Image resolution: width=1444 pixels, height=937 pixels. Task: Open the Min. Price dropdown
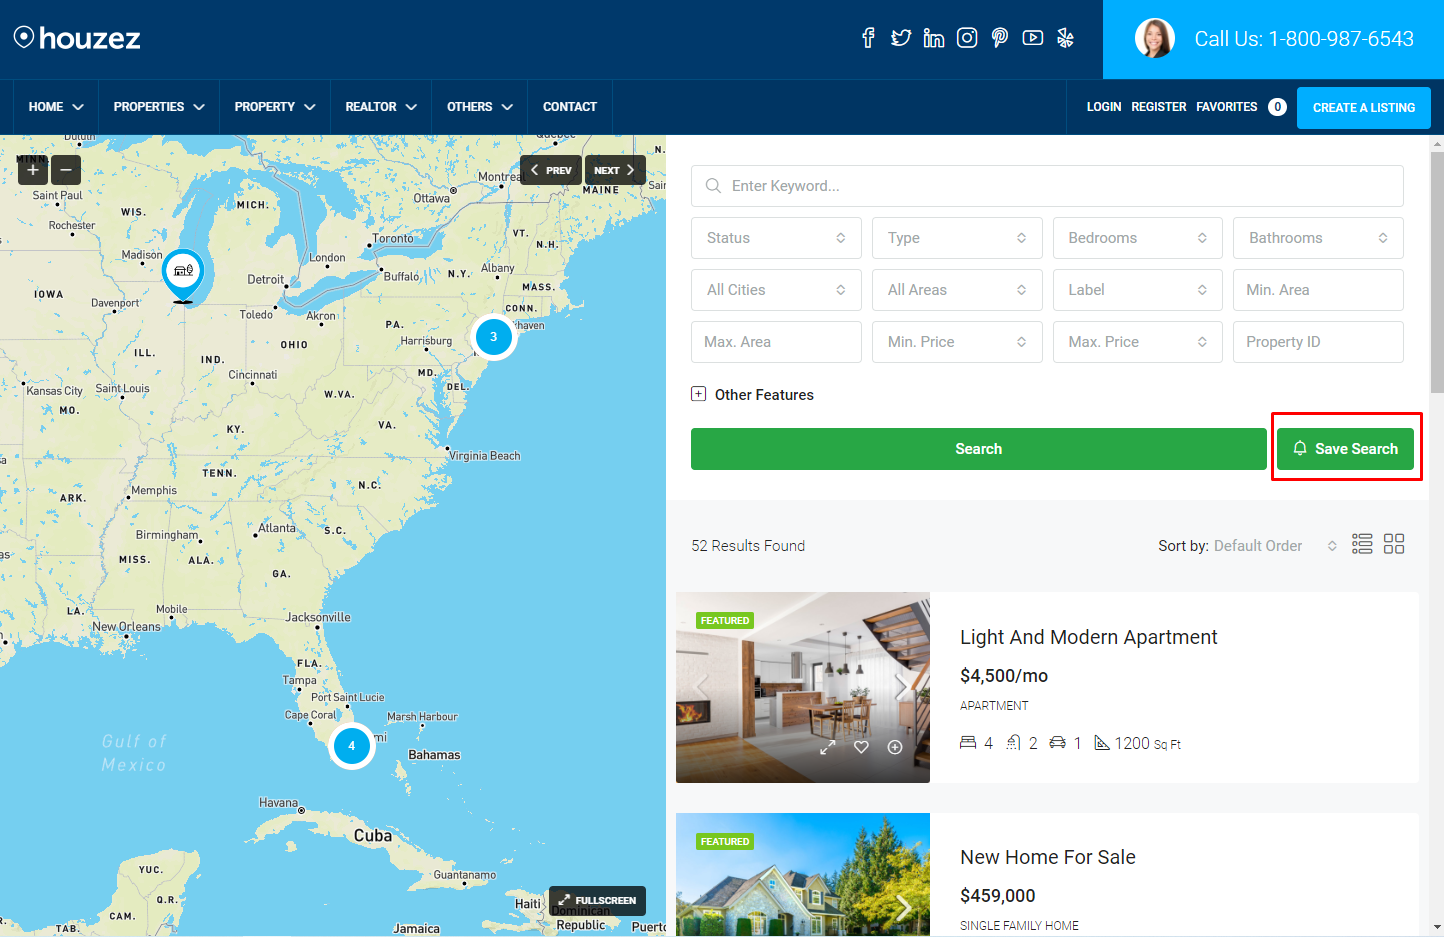[x=957, y=342]
